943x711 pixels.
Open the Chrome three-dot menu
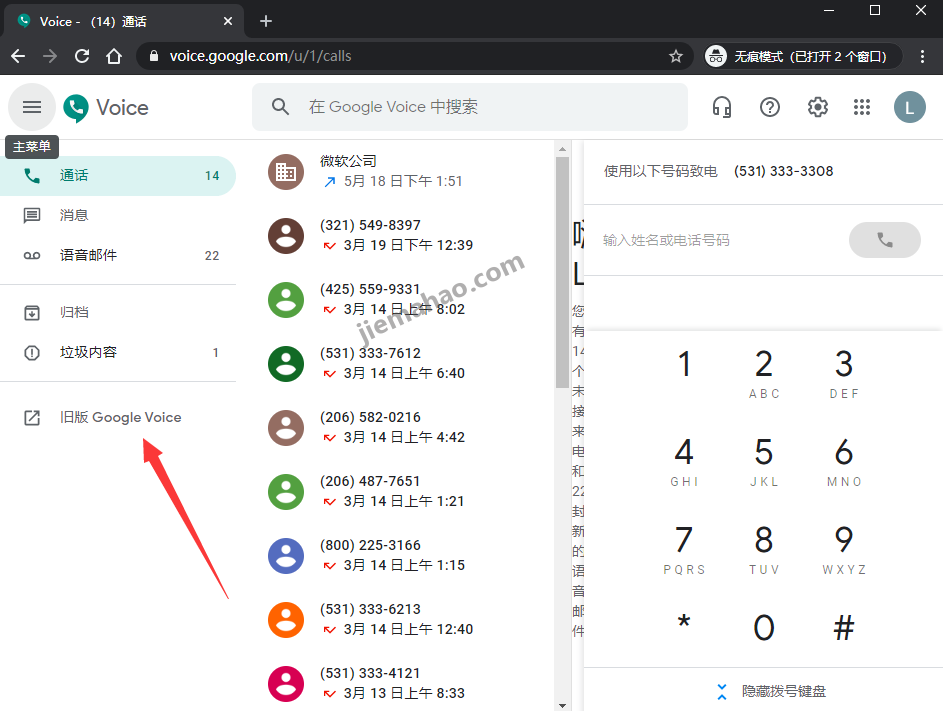[923, 56]
